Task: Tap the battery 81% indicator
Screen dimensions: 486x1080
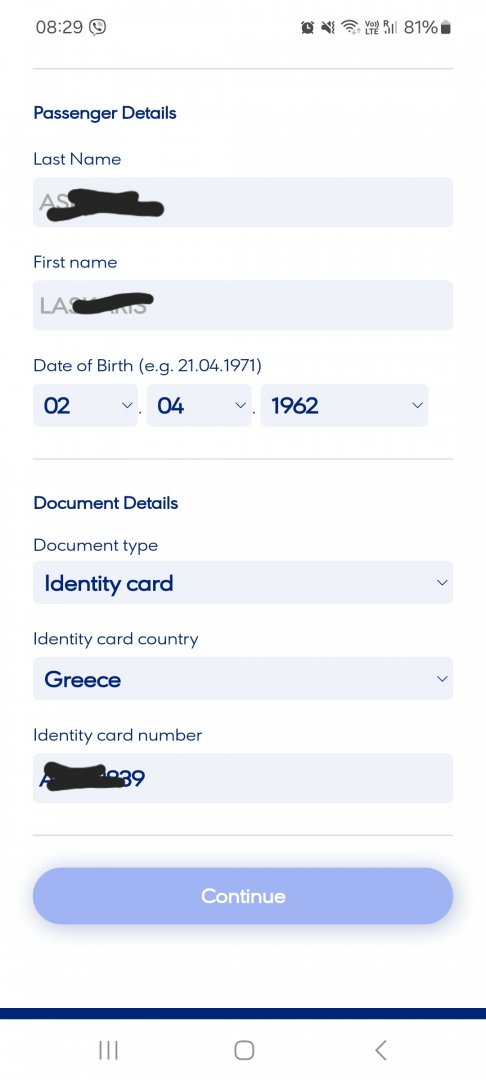Action: click(427, 28)
